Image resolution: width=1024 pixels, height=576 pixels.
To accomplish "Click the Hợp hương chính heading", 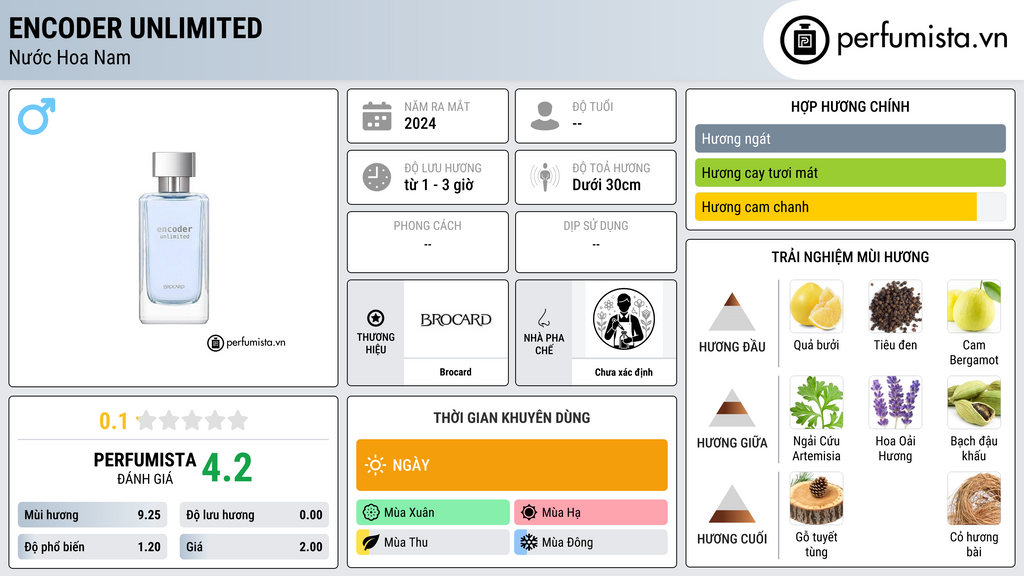I will (850, 106).
